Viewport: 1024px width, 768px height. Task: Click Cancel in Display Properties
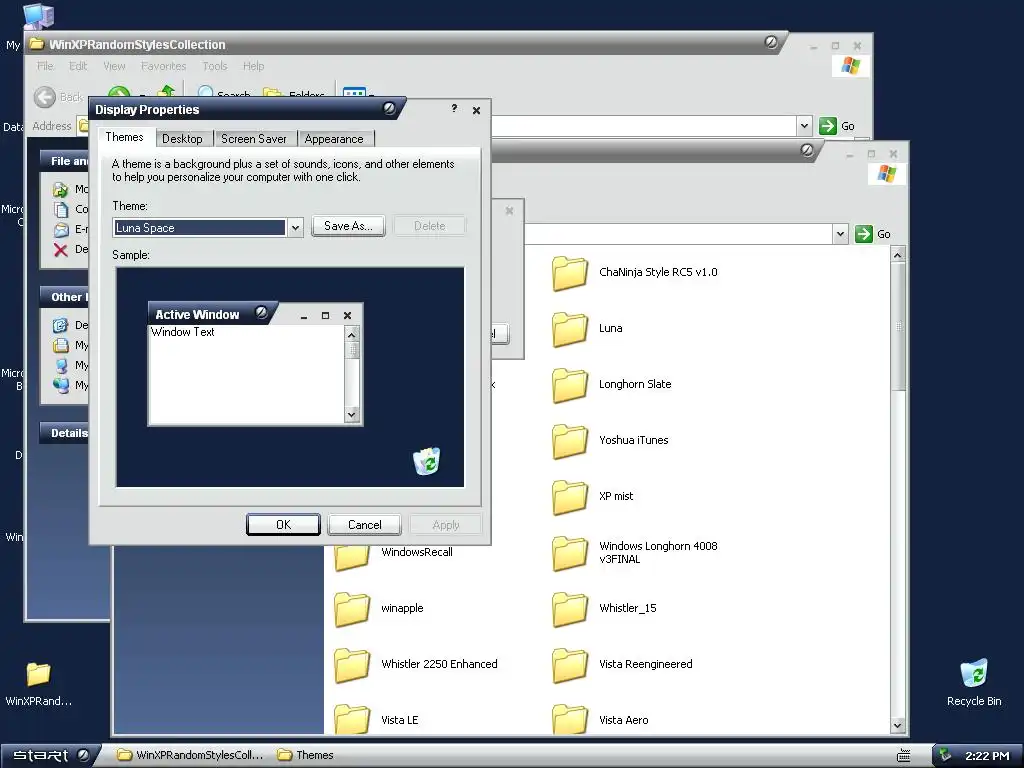(x=364, y=524)
